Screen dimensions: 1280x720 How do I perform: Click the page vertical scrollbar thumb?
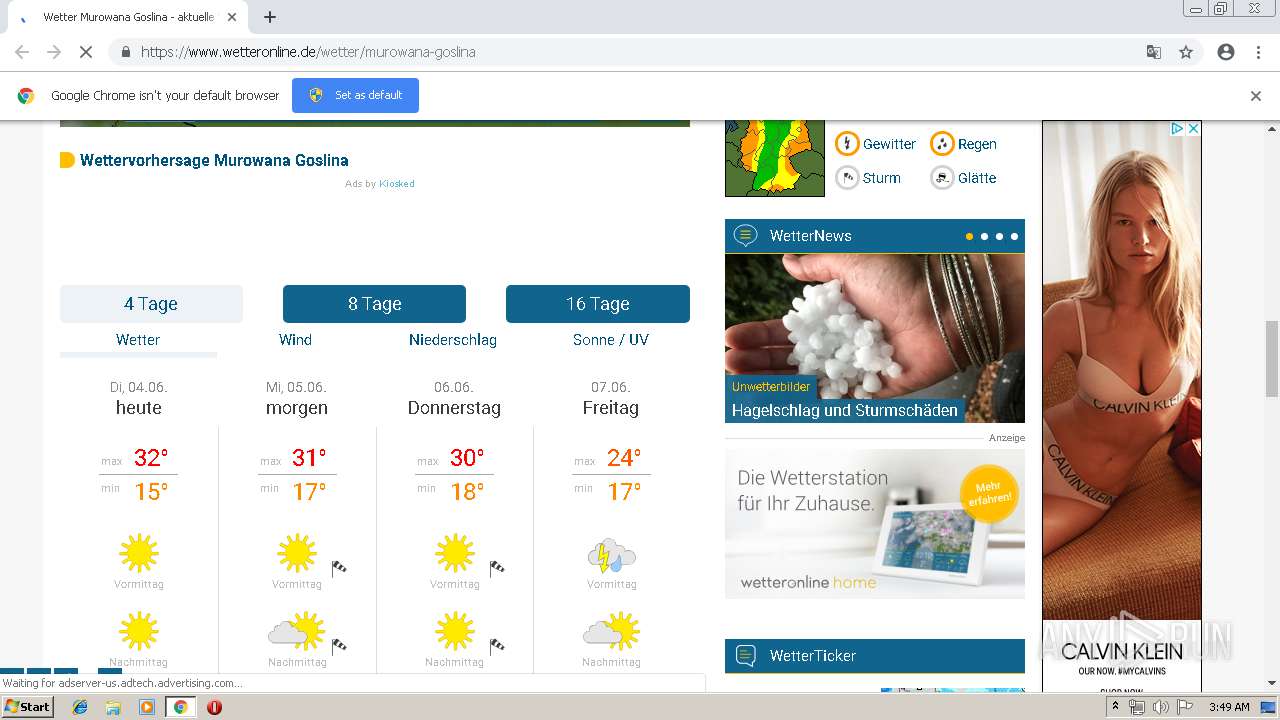(1272, 358)
